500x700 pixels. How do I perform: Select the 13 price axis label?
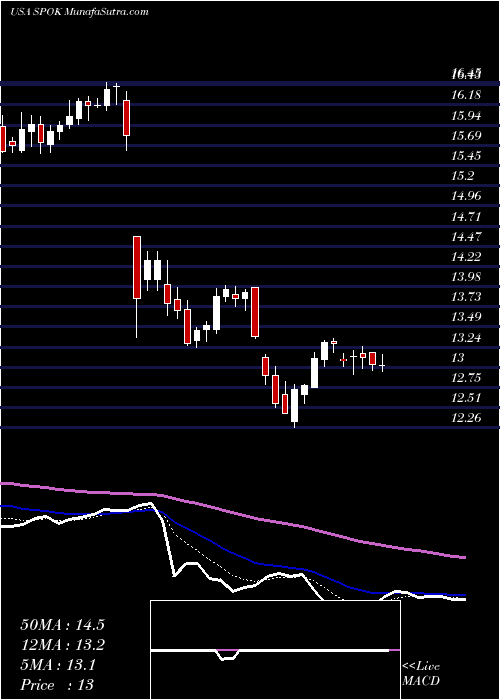pyautogui.click(x=458, y=358)
